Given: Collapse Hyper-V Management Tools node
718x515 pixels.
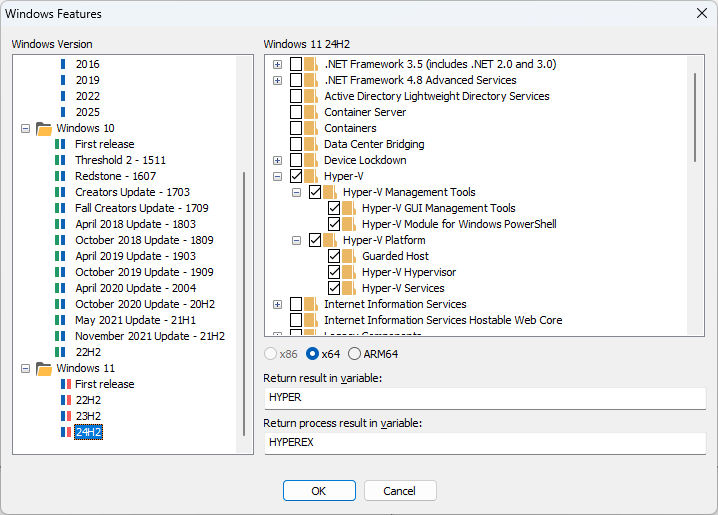Looking at the screenshot, I should point(297,193).
